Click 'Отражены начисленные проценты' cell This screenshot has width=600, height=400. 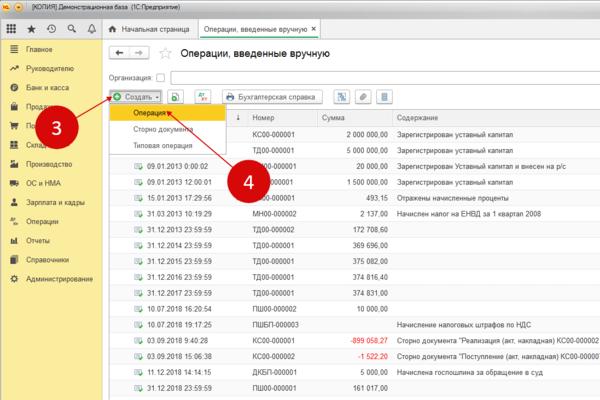point(453,198)
